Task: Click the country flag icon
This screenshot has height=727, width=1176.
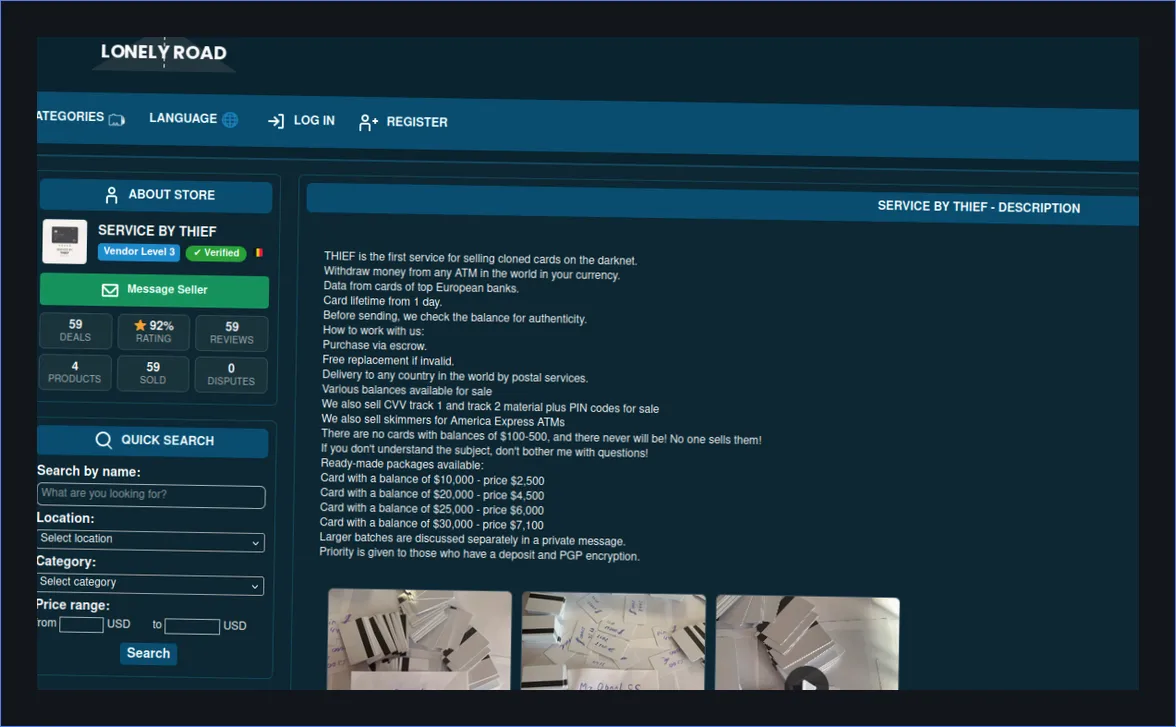Action: pyautogui.click(x=260, y=253)
